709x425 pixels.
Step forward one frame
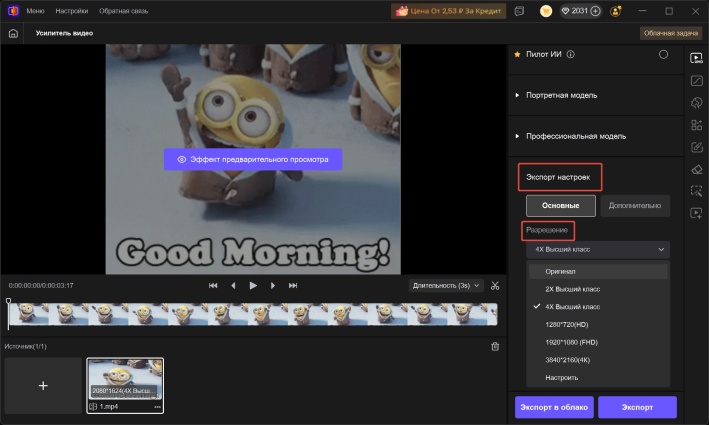click(273, 286)
